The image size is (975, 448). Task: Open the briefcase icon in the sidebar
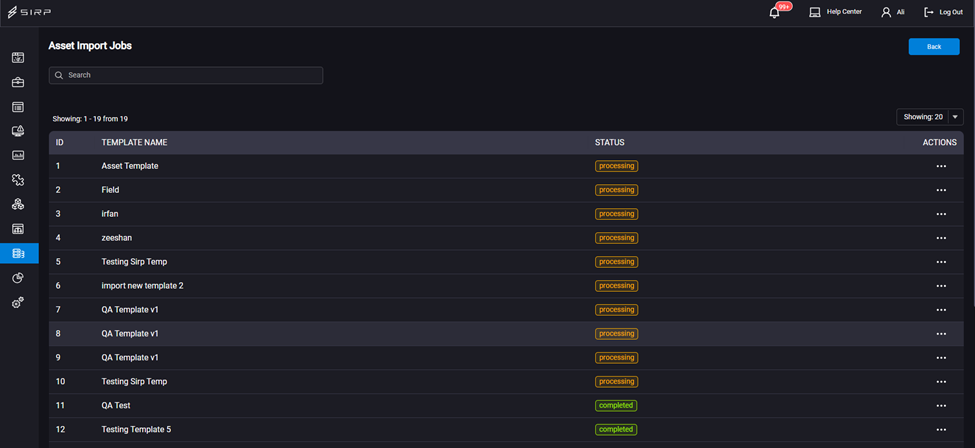(x=18, y=83)
